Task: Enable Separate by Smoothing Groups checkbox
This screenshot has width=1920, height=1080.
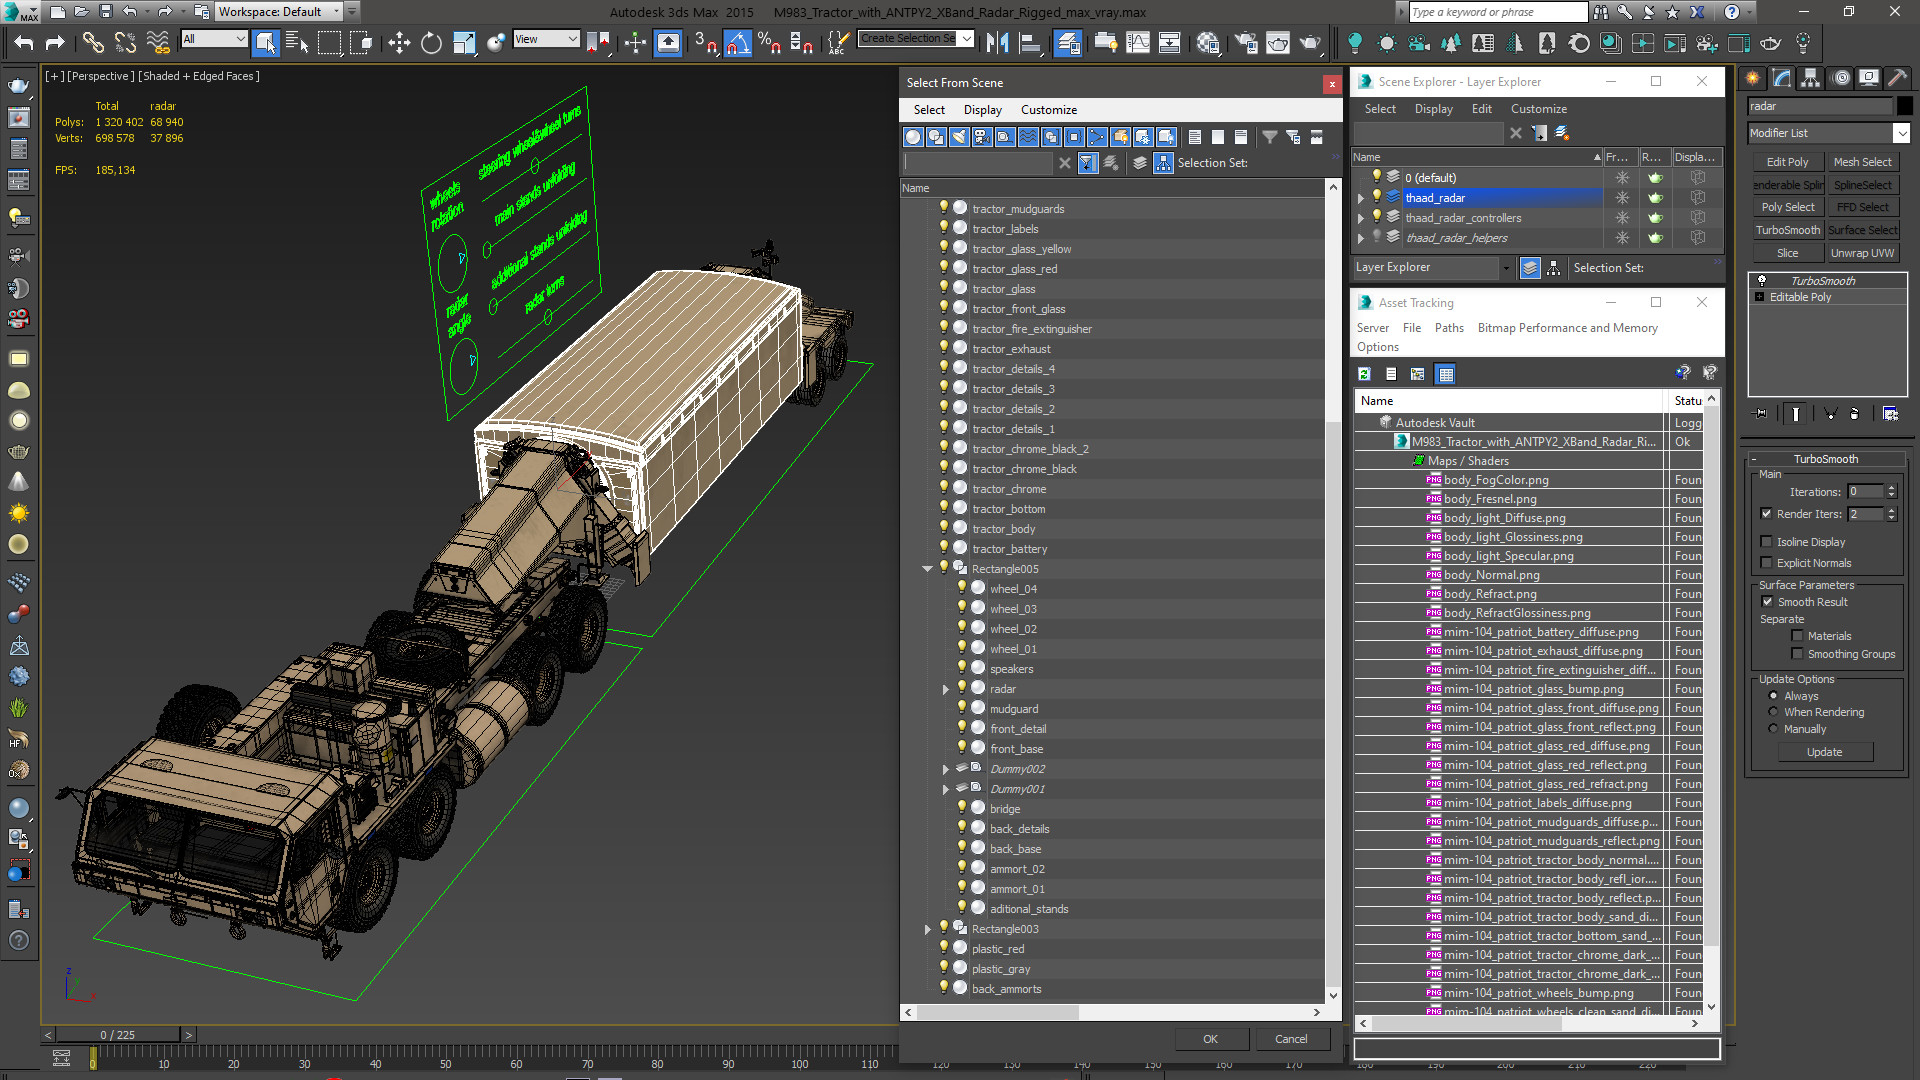Action: pyautogui.click(x=1797, y=654)
